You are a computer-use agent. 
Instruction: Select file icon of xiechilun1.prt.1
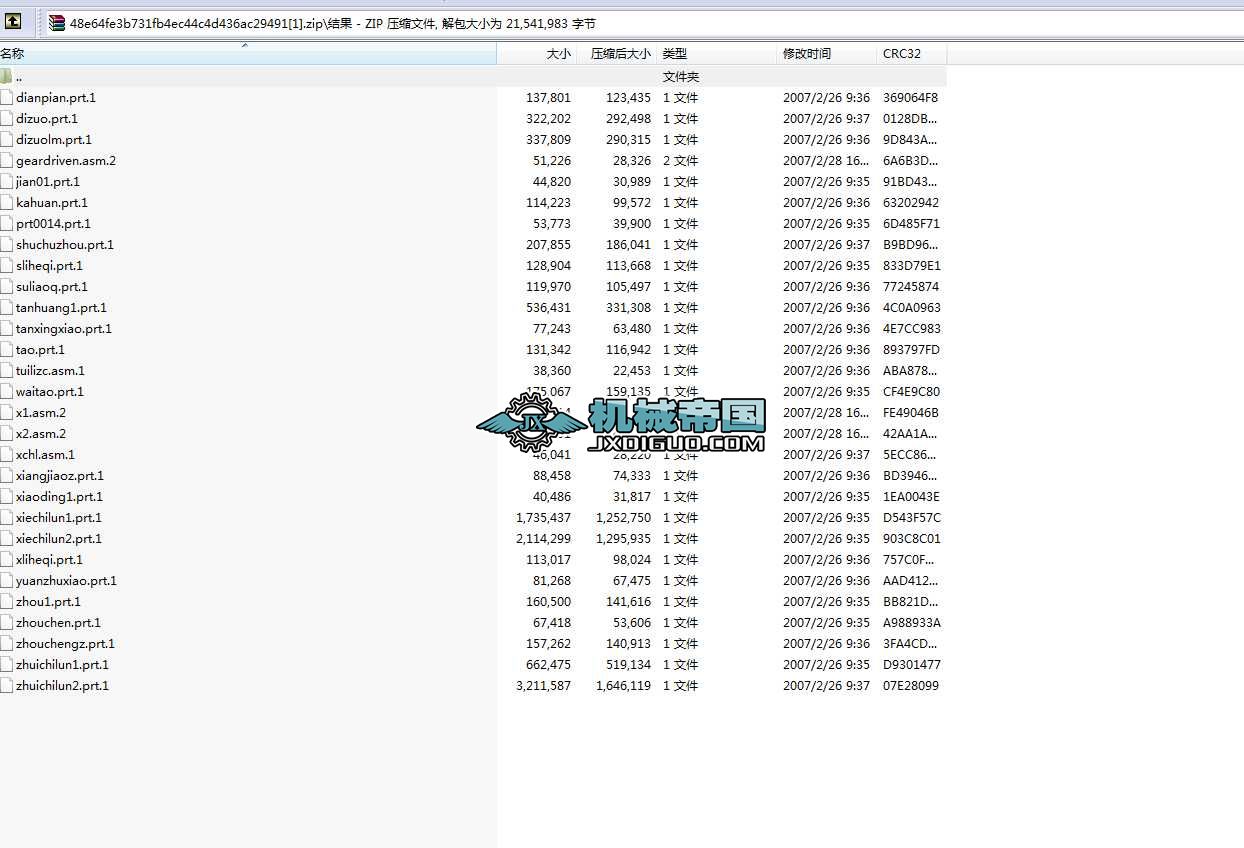[7, 518]
